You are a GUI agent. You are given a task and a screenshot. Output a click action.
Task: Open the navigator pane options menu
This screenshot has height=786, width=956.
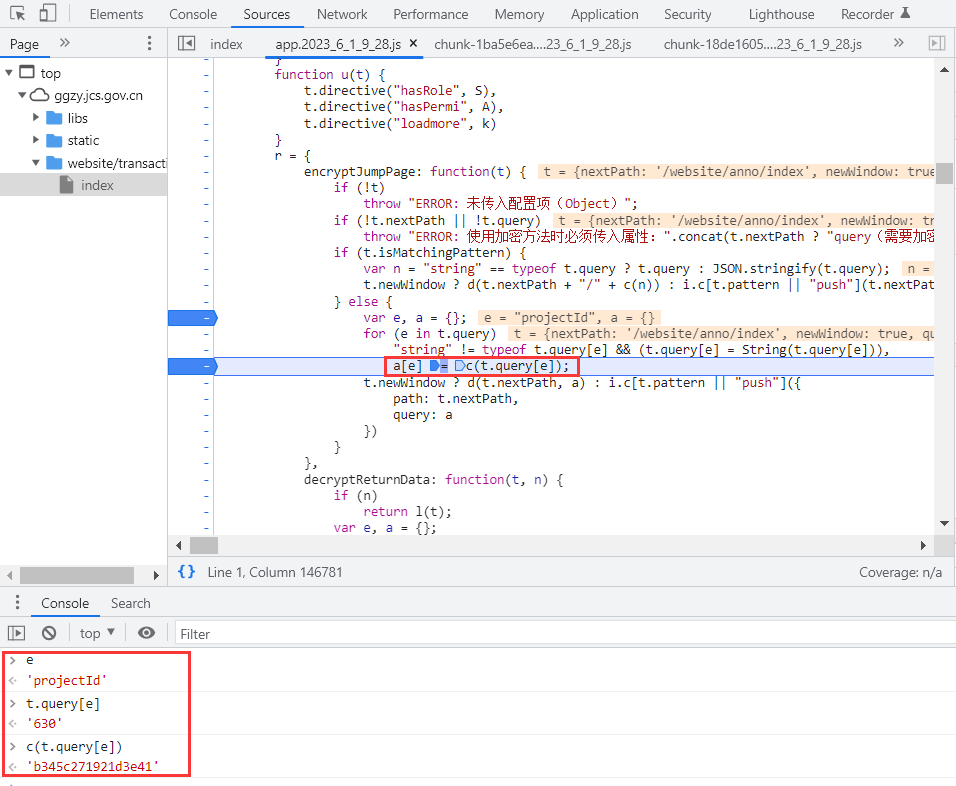coord(150,44)
